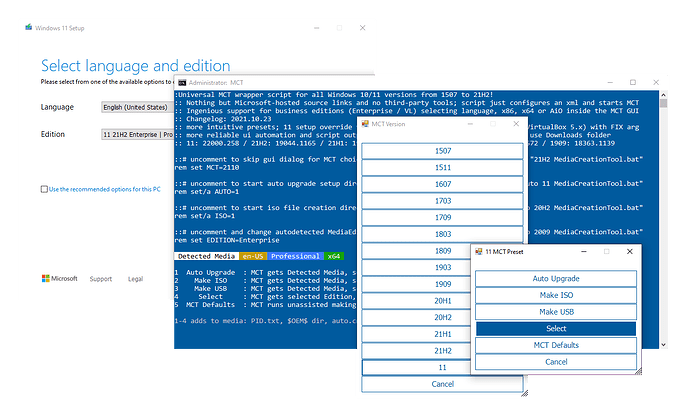The image size is (690, 416).
Task: Cancel the 11 MCT Preset dialog
Action: pyautogui.click(x=556, y=361)
